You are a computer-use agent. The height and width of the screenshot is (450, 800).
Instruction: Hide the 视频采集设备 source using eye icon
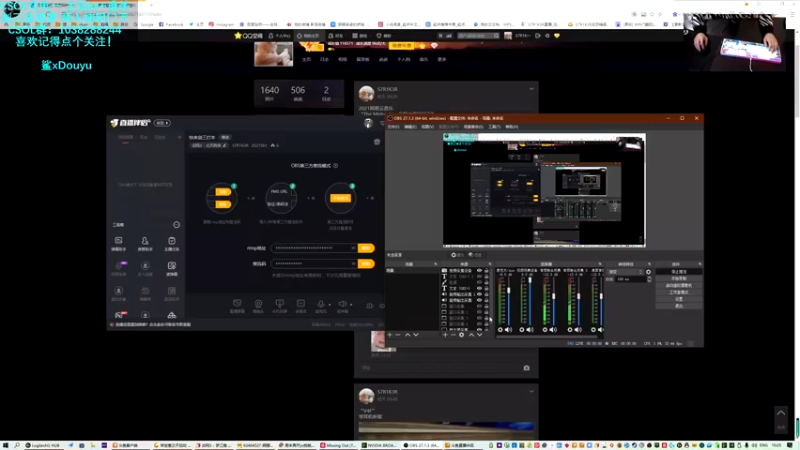[479, 270]
